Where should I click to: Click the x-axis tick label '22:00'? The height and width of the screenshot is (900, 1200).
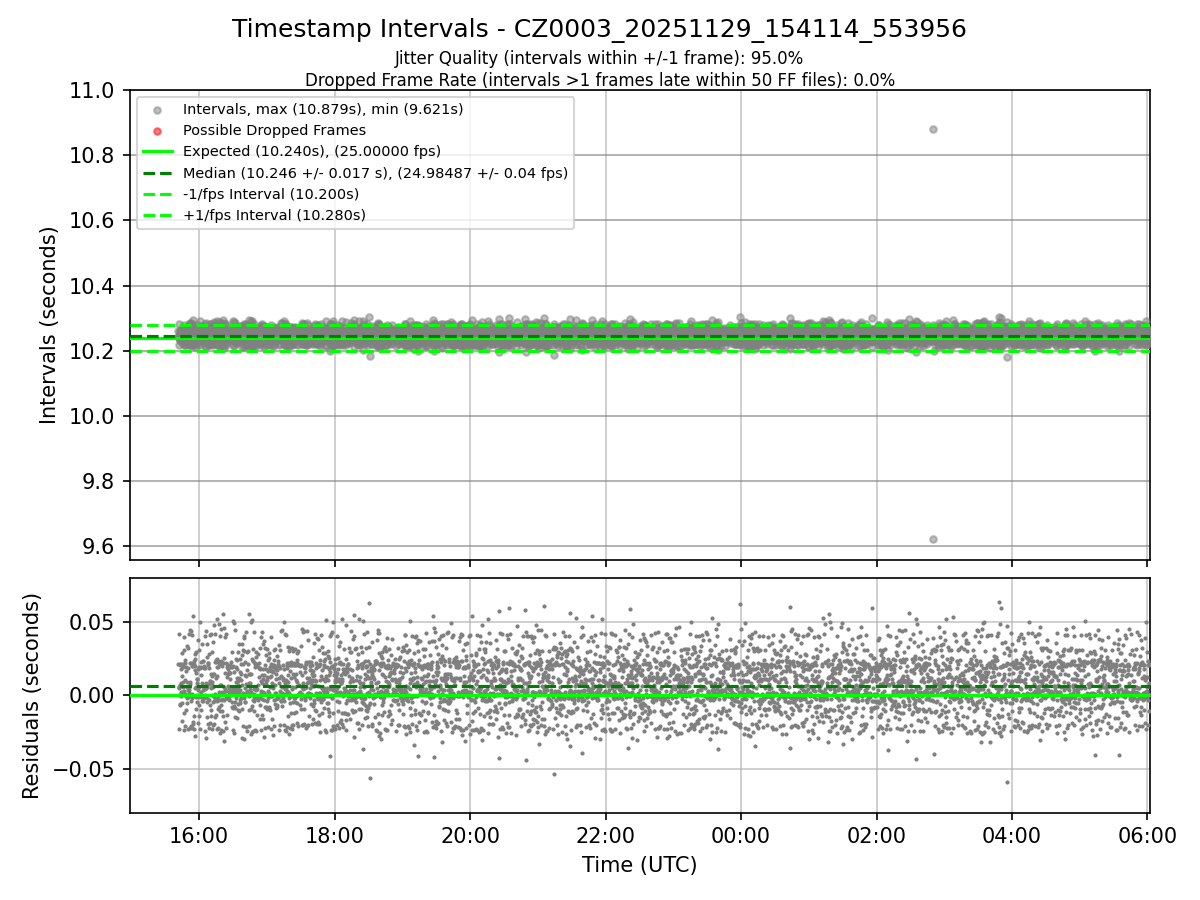[605, 835]
